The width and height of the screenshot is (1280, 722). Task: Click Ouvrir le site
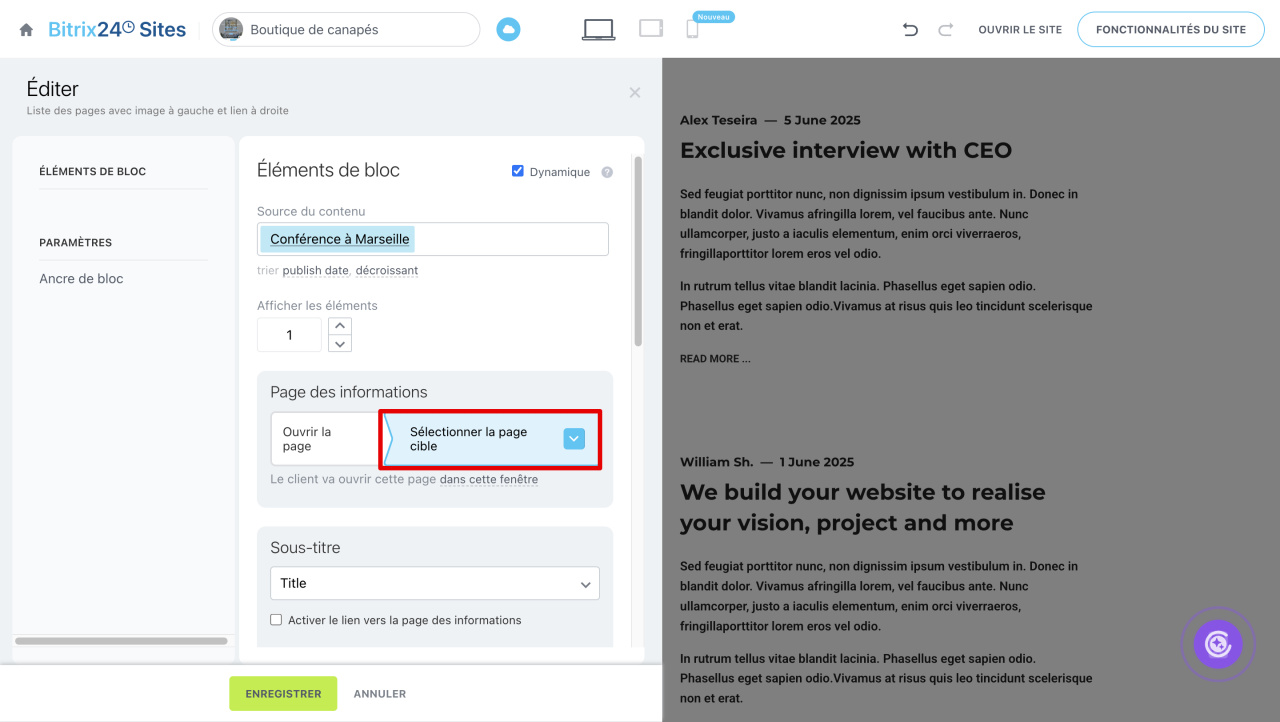pos(1020,30)
